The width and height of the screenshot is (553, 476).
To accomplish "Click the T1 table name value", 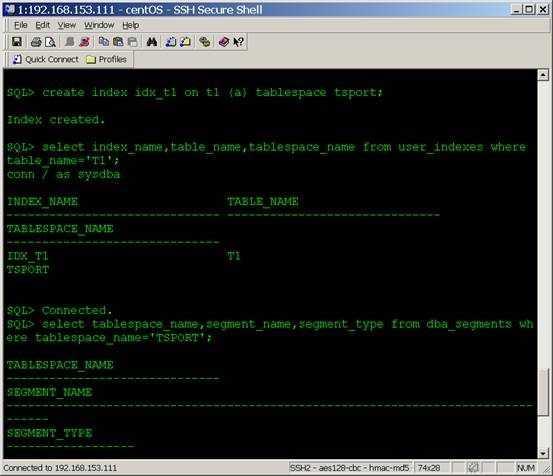I will tap(233, 256).
